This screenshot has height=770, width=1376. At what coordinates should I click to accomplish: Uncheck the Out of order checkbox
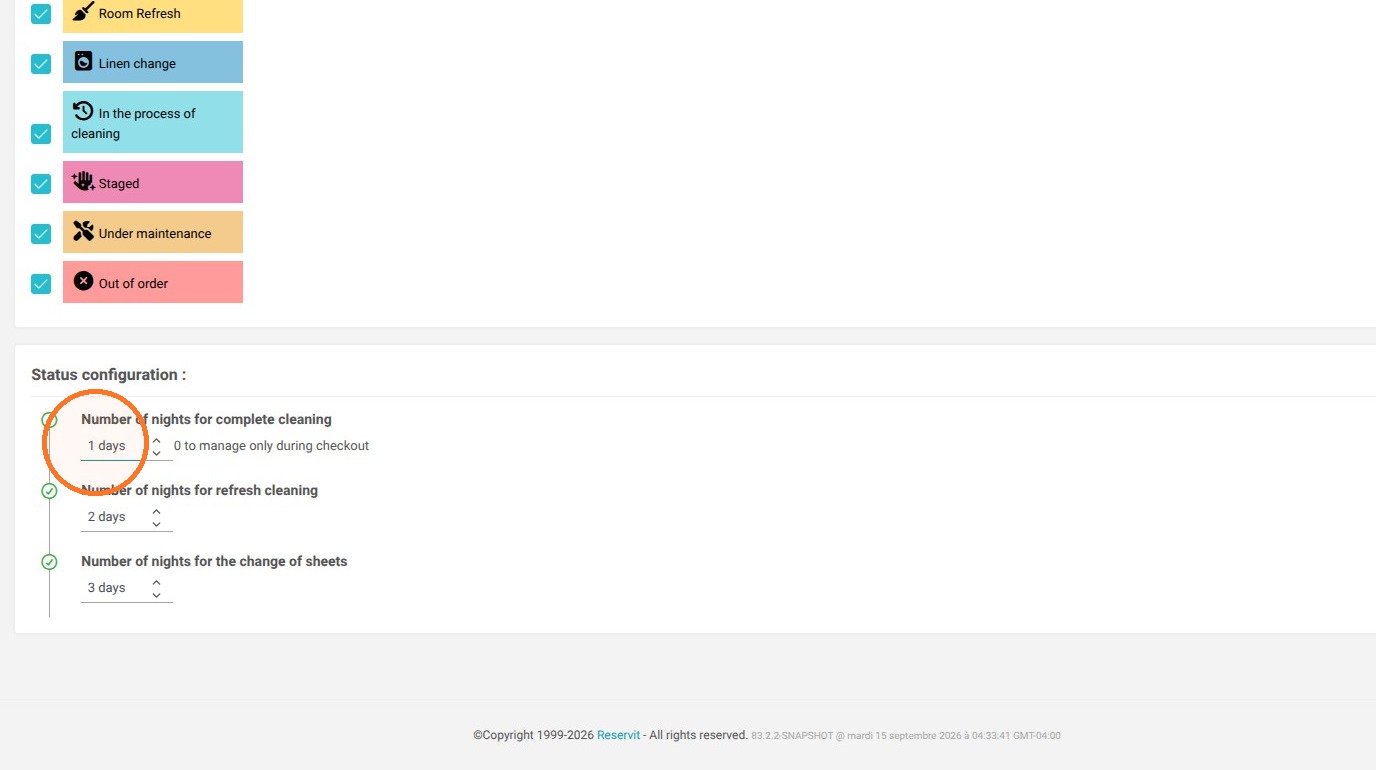click(41, 284)
